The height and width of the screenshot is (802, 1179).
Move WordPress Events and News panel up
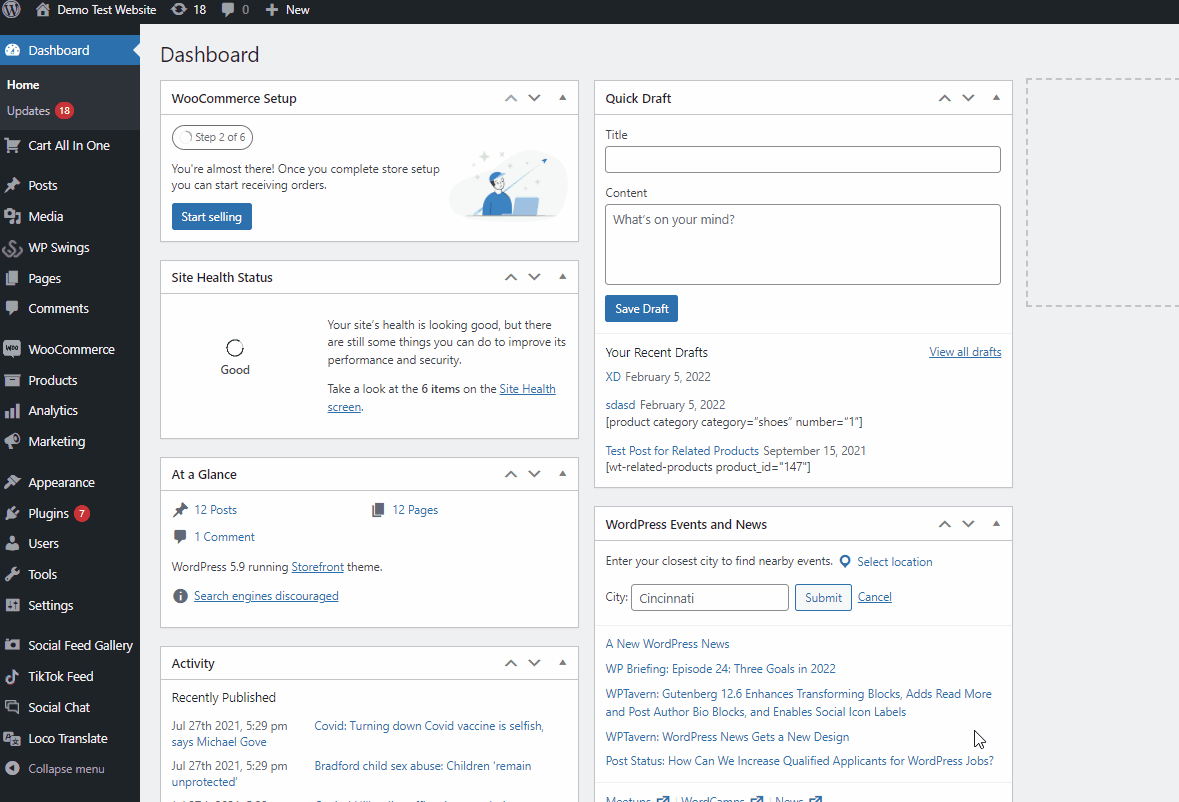click(944, 524)
